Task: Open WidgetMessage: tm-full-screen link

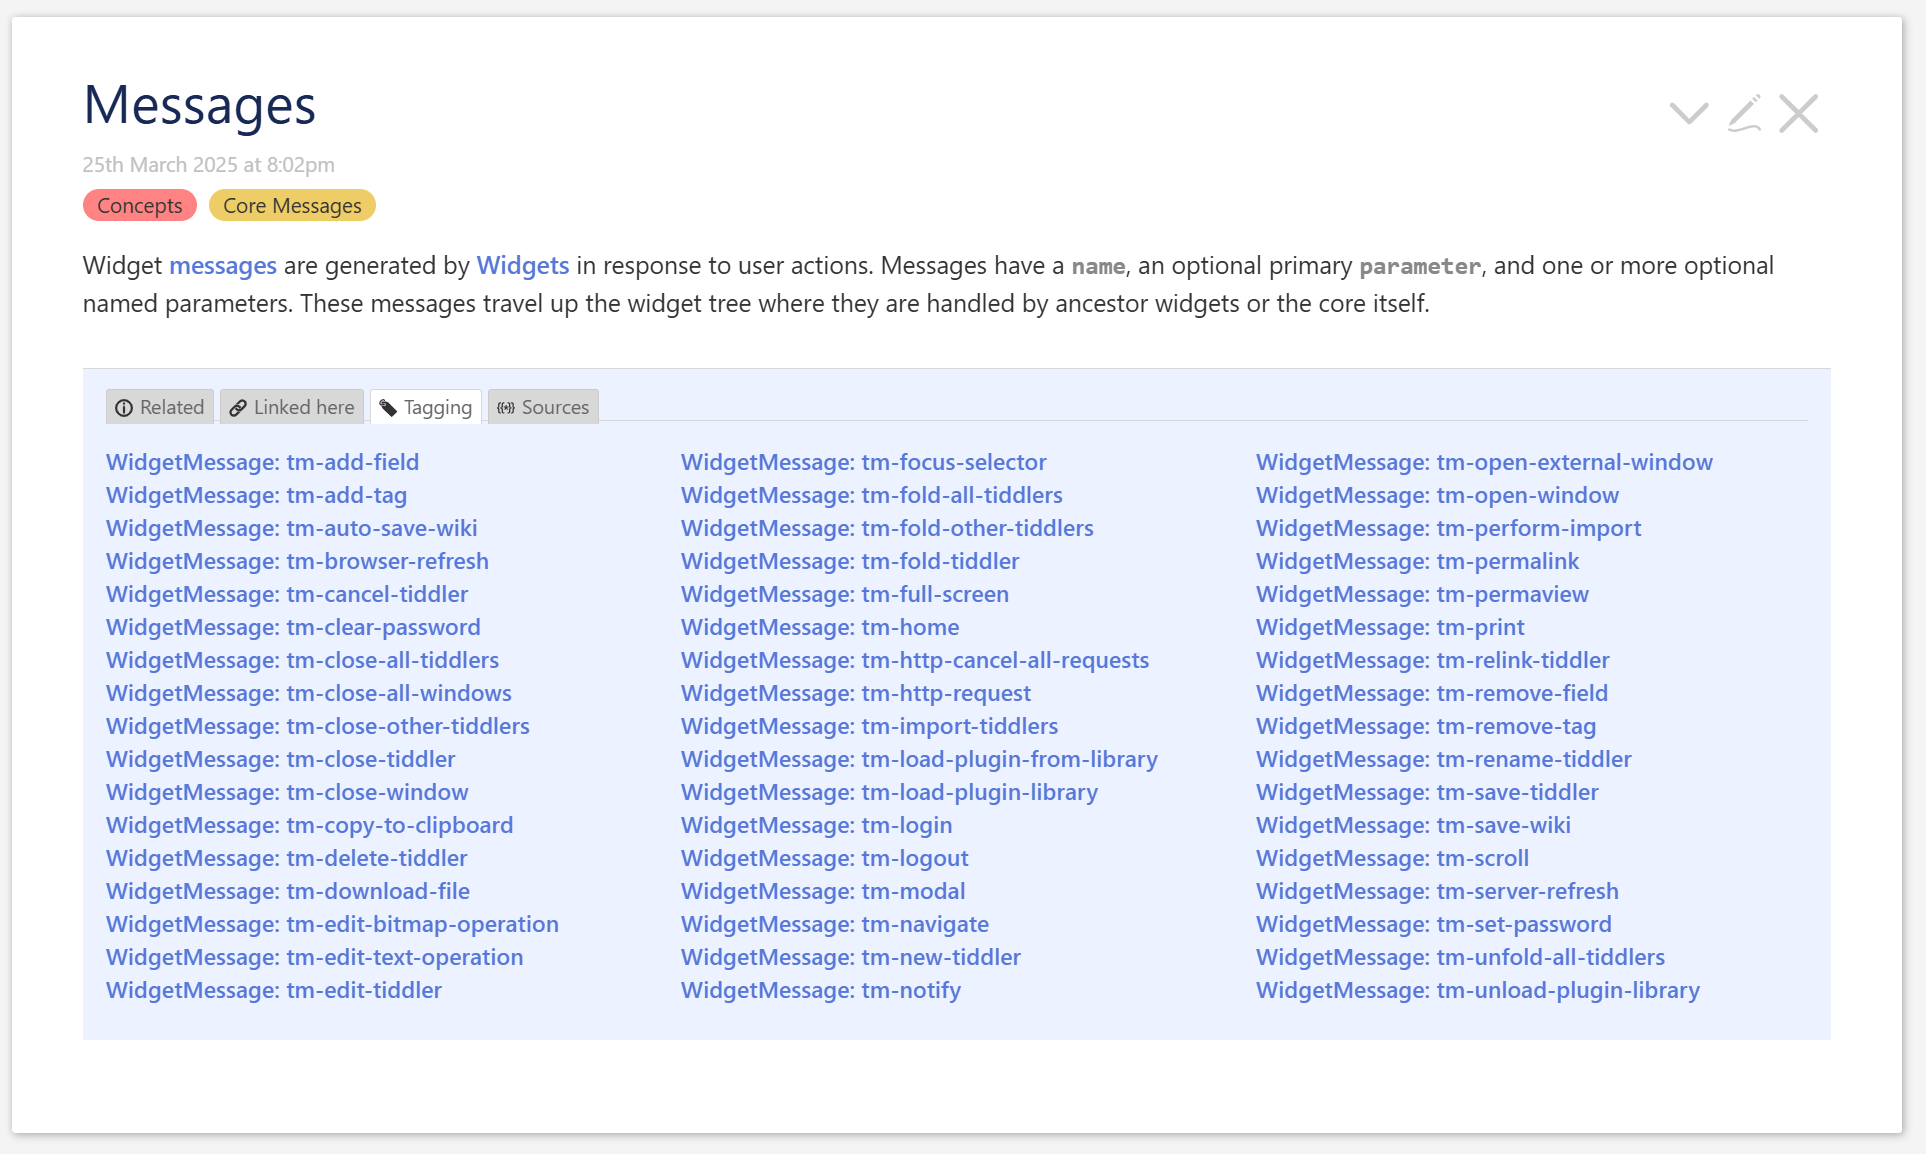Action: [x=845, y=594]
